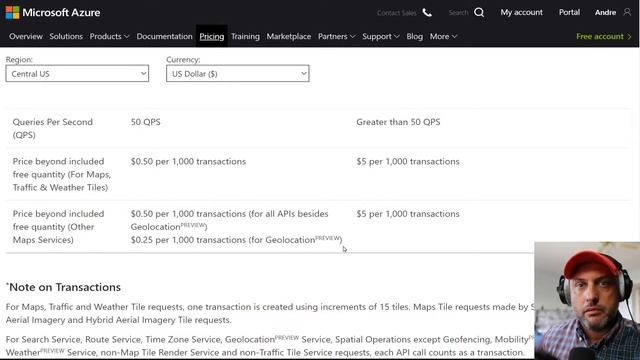640x360 pixels.
Task: Open search with the magnifier icon
Action: tap(479, 13)
